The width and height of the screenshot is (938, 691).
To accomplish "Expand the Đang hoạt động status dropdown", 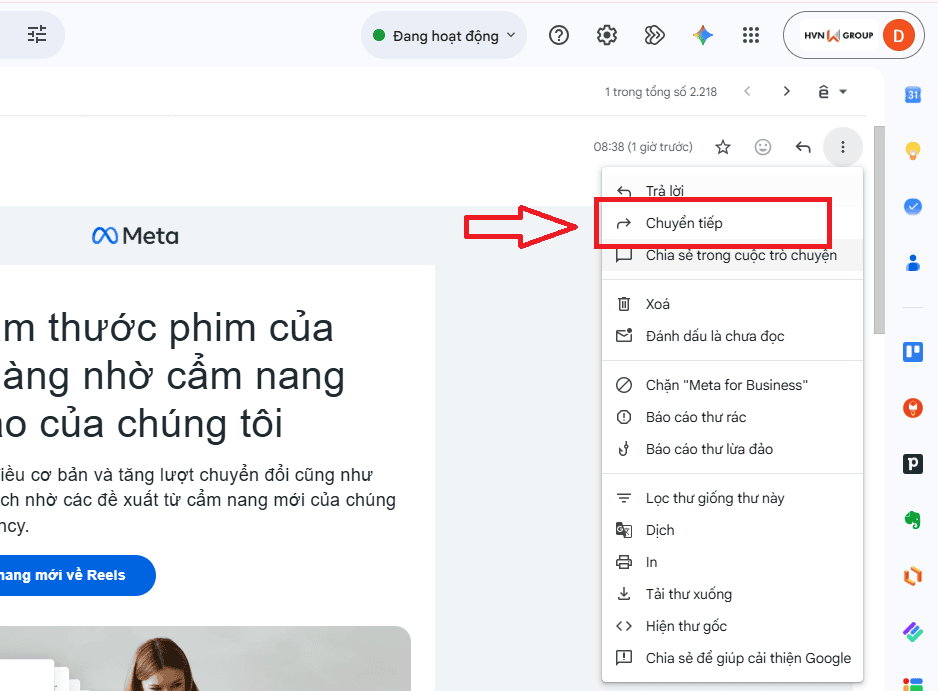I will [x=444, y=35].
